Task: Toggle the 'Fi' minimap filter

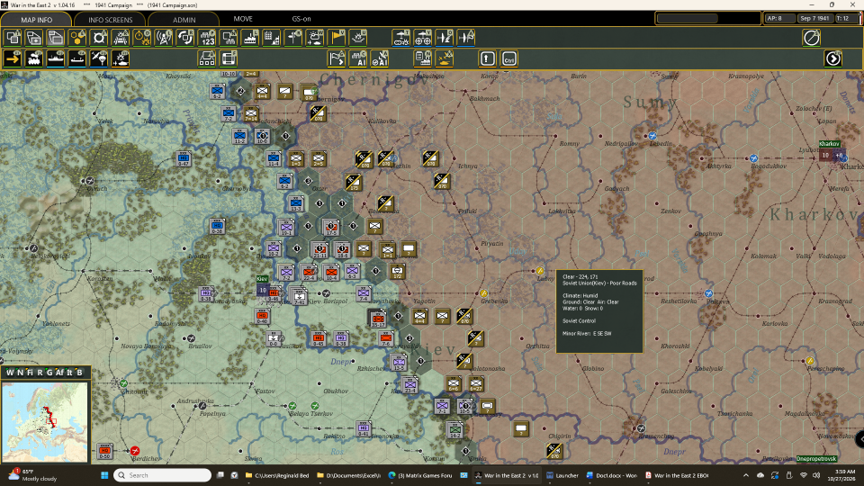Action: [x=30, y=372]
